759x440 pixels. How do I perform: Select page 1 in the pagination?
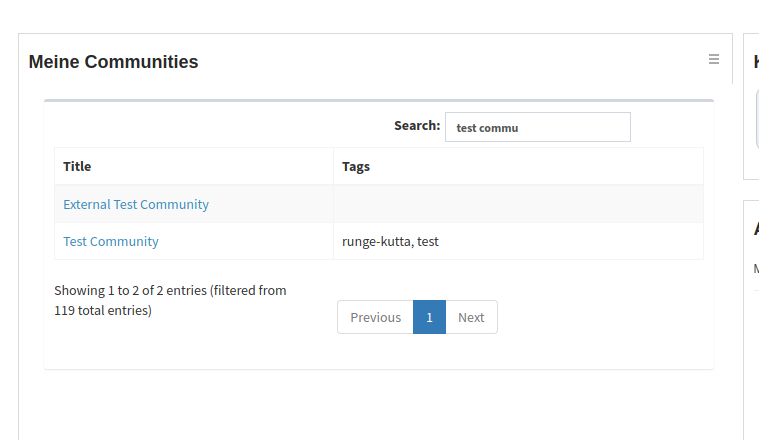(x=429, y=317)
